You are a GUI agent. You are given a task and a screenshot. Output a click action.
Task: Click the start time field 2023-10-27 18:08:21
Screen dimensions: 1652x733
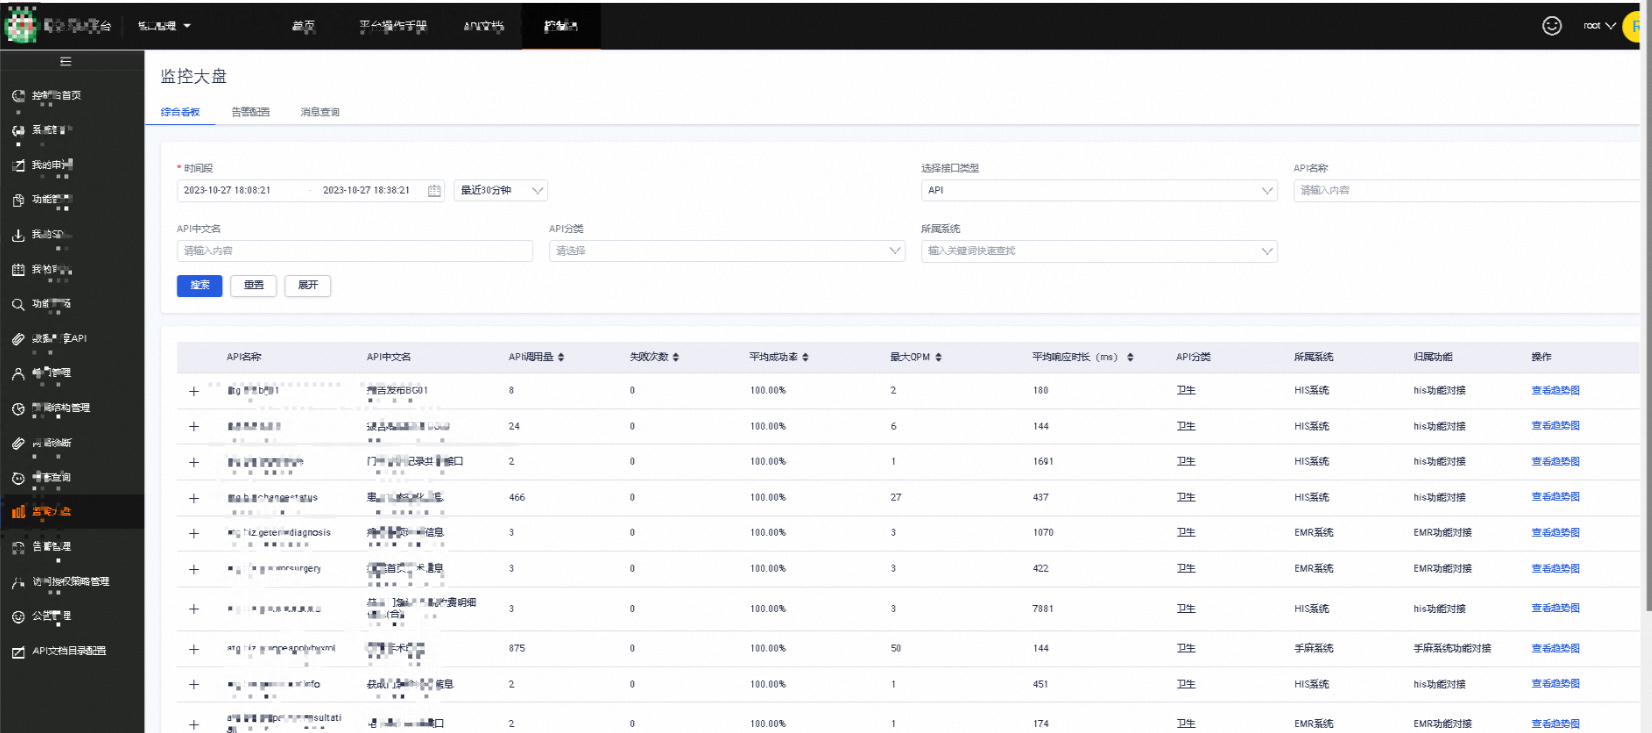coord(227,191)
